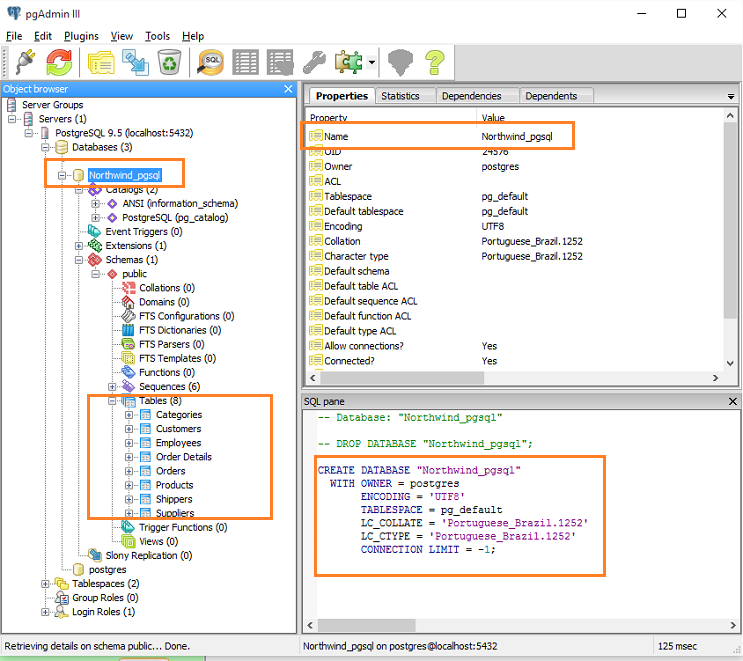Click the Views (0) icon
The height and width of the screenshot is (661, 743).
[128, 541]
